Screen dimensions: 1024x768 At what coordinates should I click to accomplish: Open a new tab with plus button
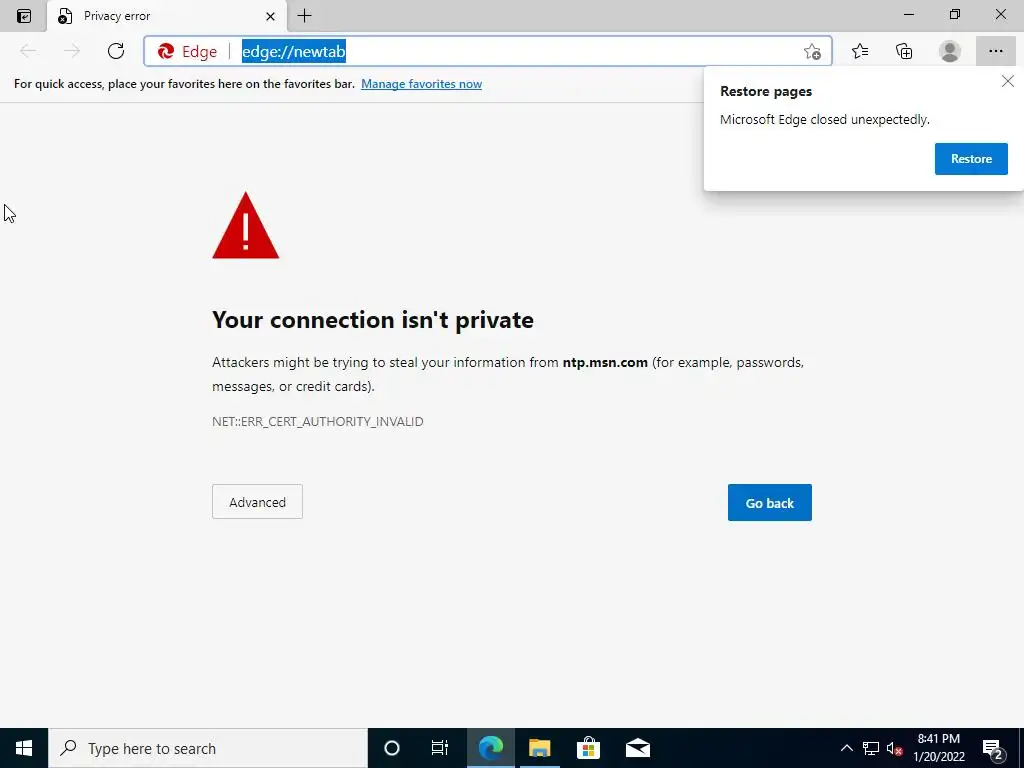304,16
